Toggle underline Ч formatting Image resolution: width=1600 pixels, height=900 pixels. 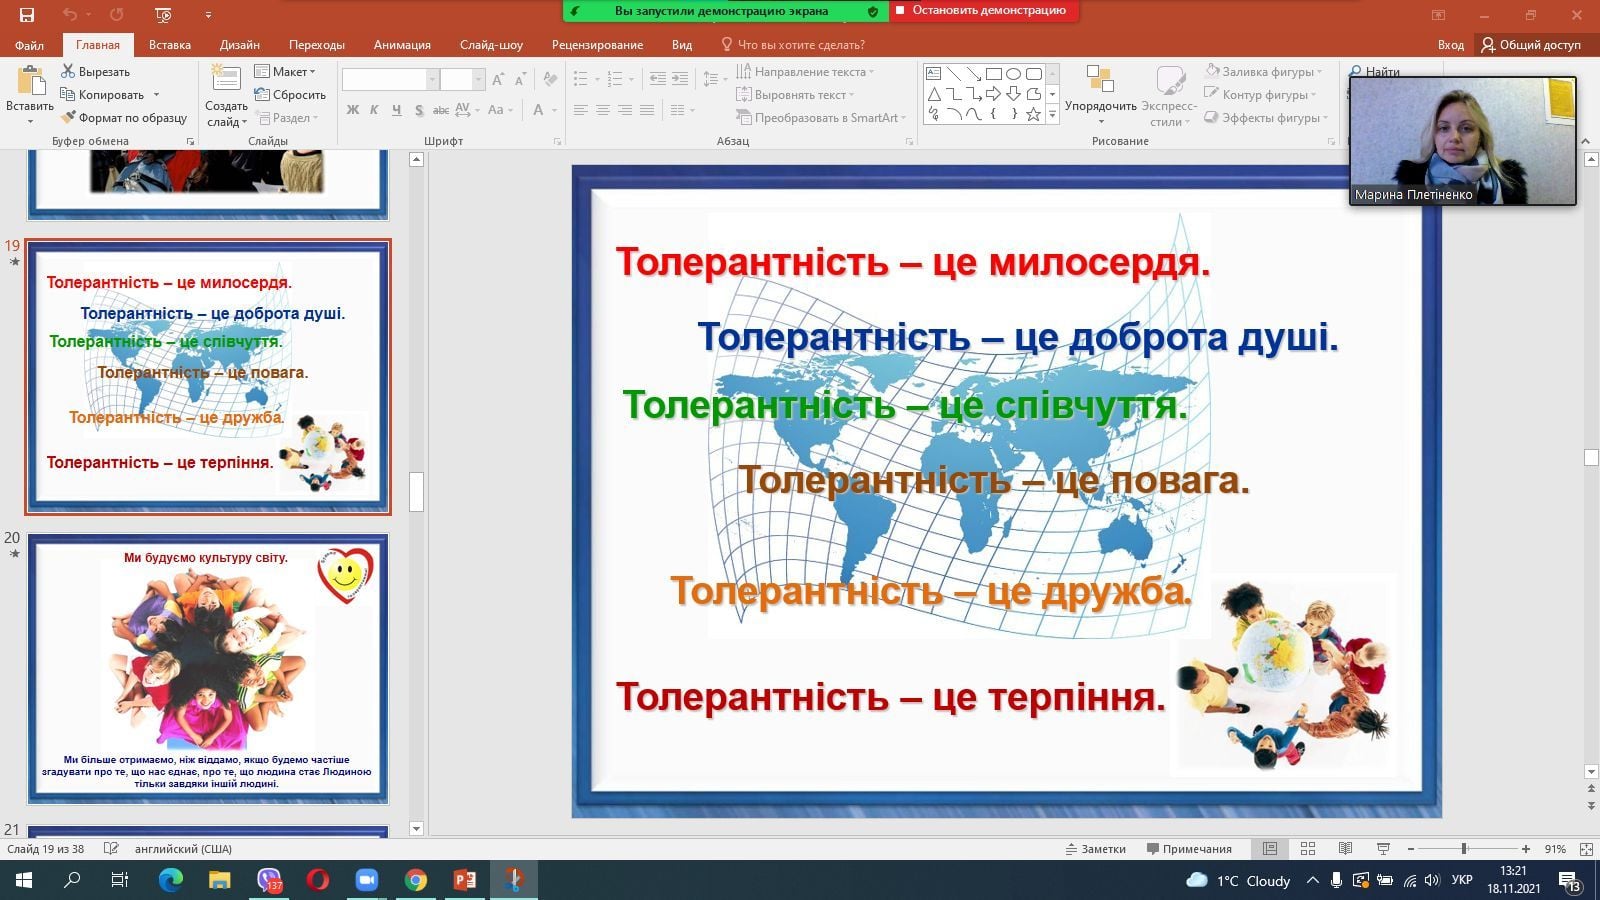[x=397, y=110]
